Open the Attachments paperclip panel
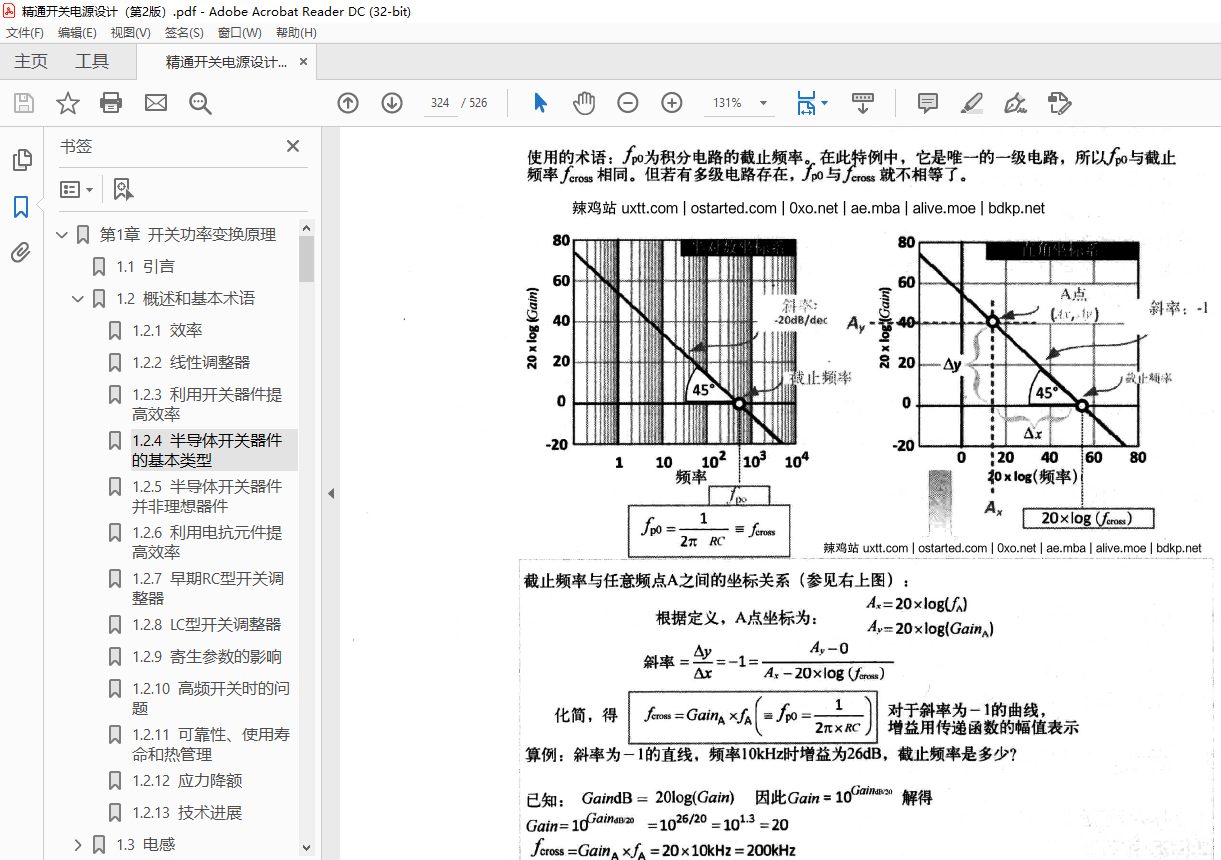The height and width of the screenshot is (860, 1221). pos(21,253)
